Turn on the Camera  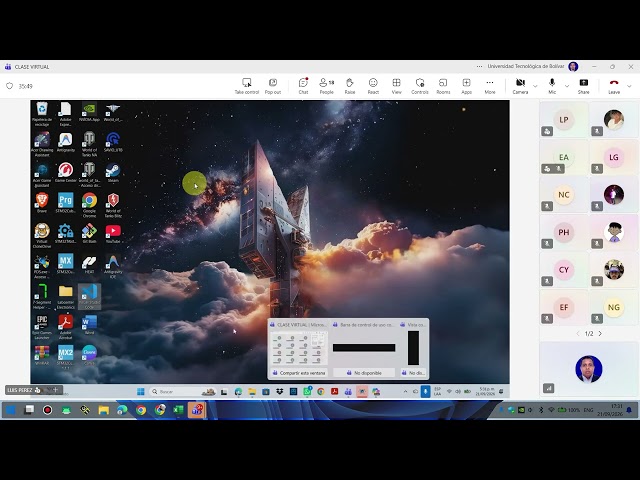pyautogui.click(x=520, y=86)
